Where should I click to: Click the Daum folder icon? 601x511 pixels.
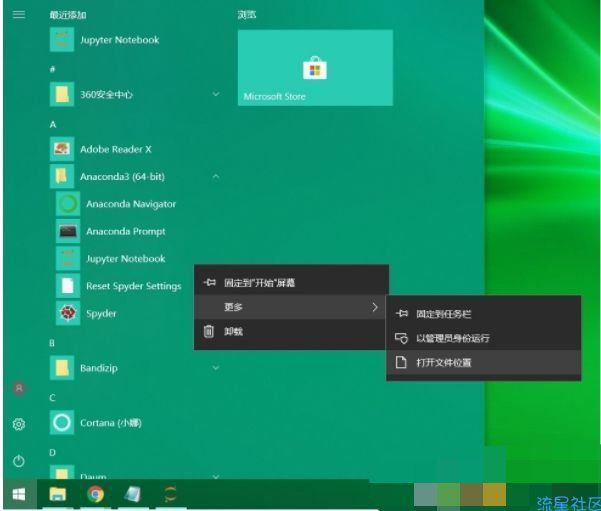62,472
